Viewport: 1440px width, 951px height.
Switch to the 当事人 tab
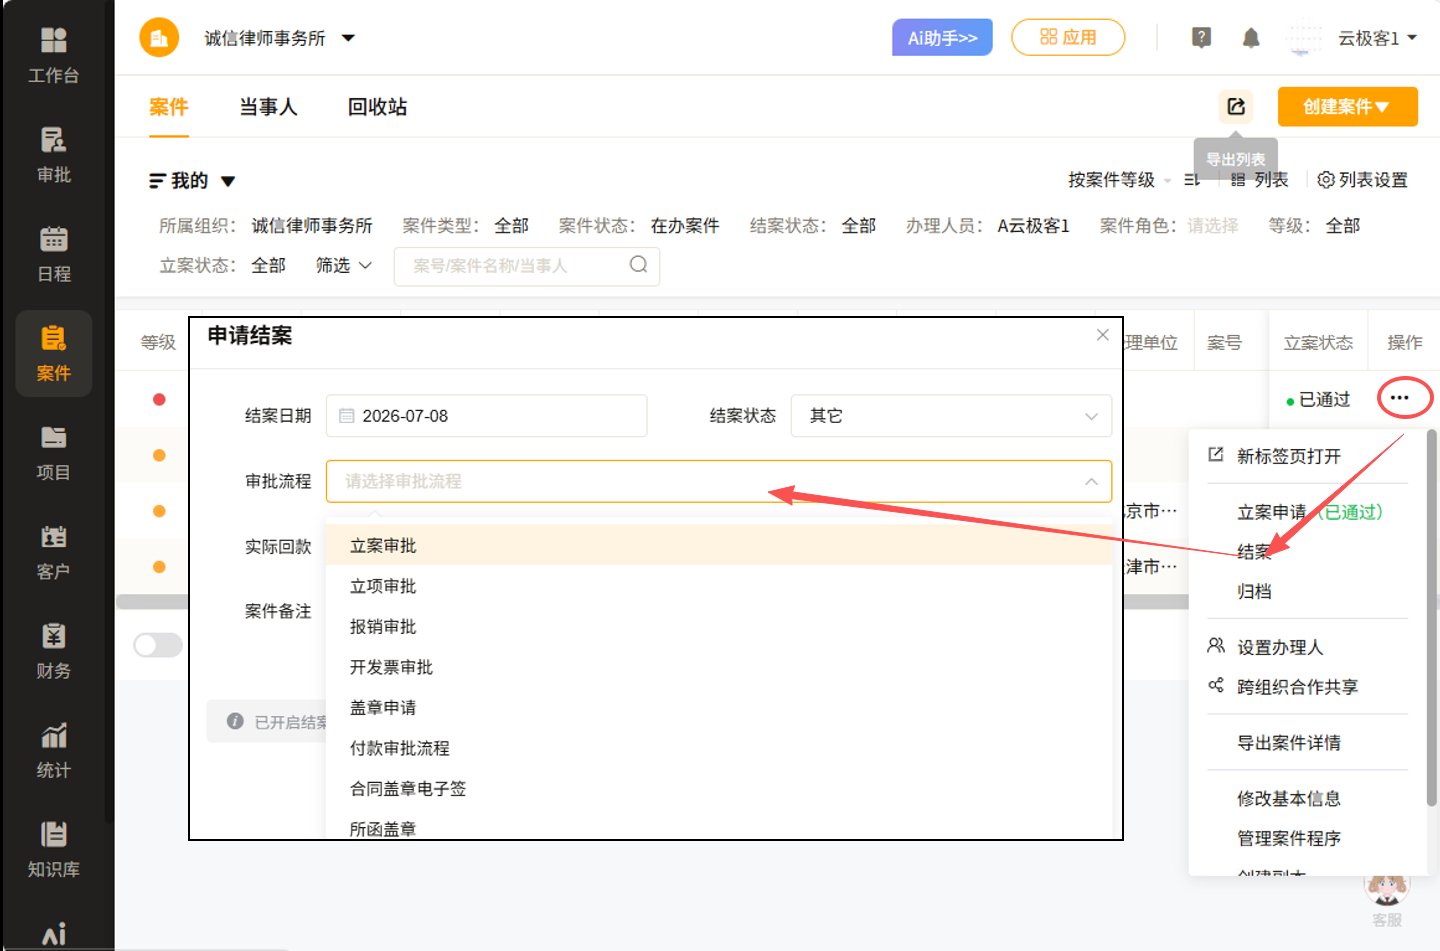pos(268,107)
